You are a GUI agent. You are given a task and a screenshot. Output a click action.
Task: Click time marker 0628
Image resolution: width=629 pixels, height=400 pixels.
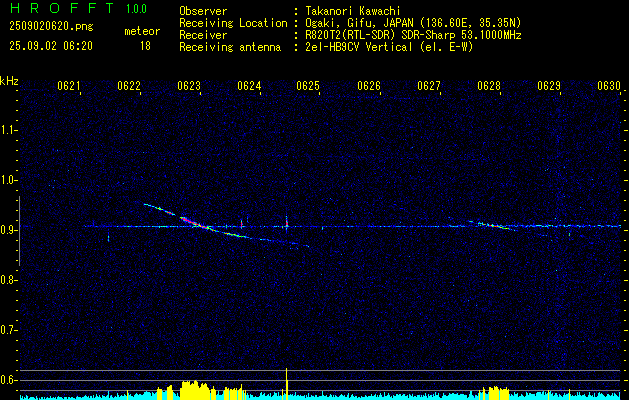(x=489, y=85)
